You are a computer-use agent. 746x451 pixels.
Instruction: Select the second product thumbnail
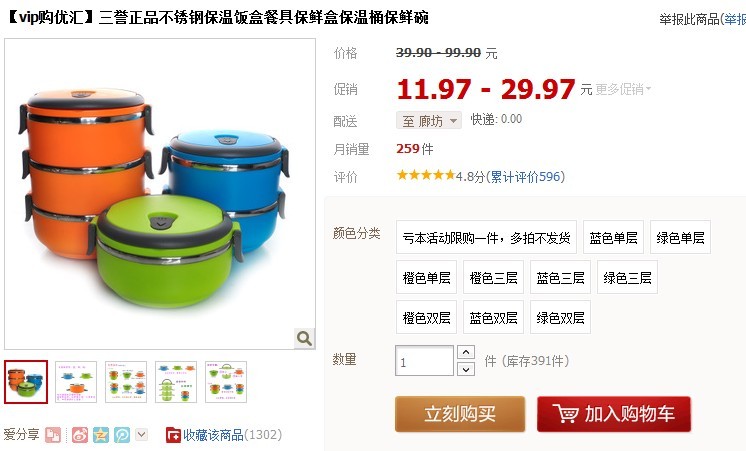point(76,382)
